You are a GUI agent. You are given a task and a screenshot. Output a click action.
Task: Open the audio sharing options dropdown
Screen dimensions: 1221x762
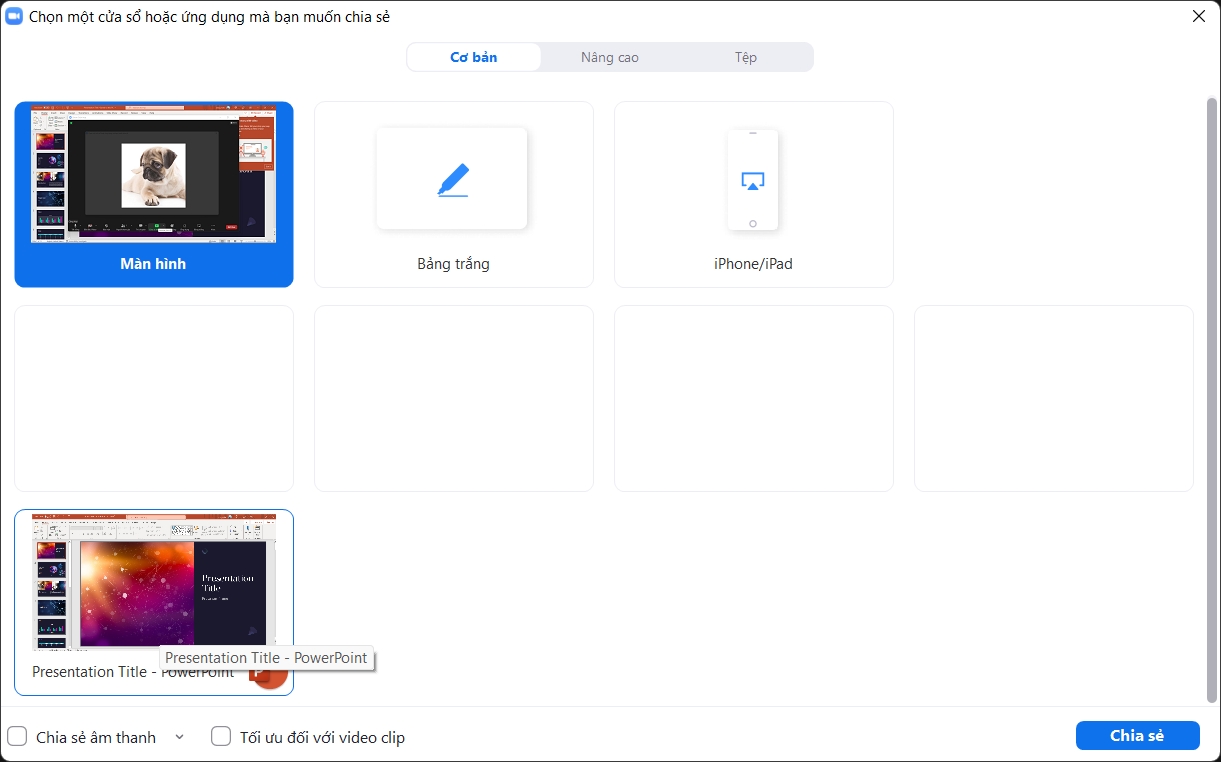[x=179, y=737]
